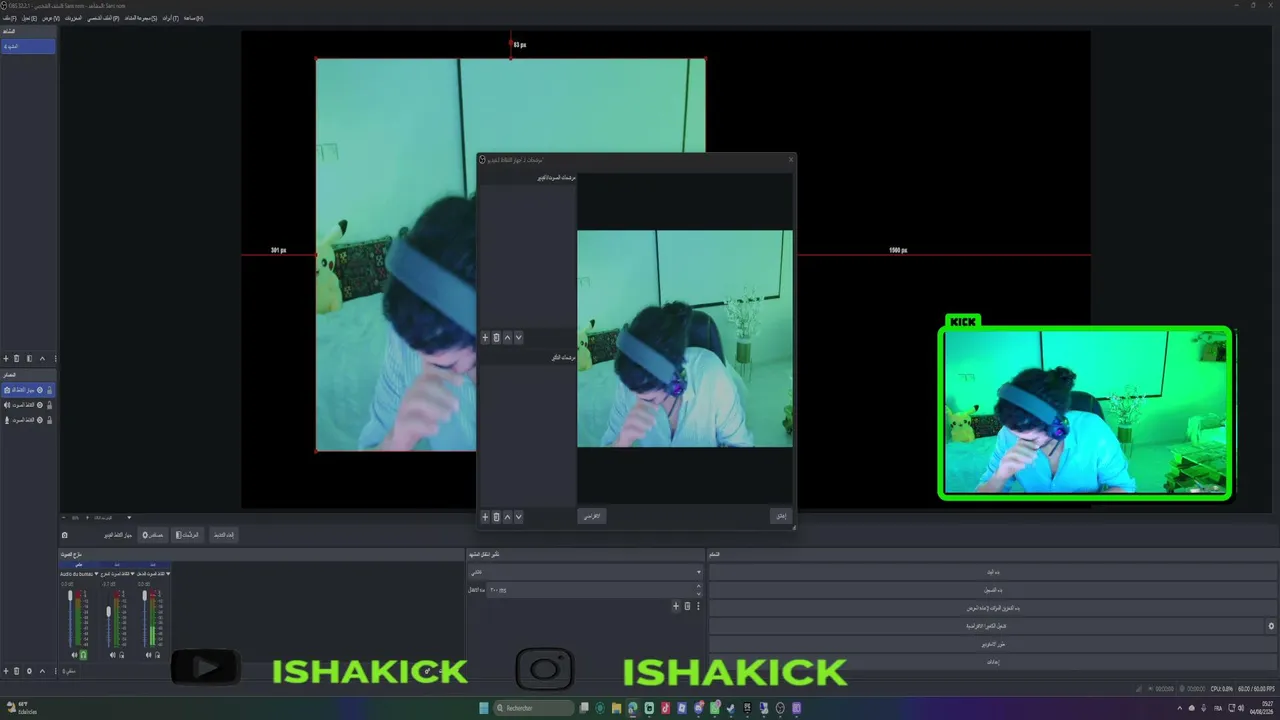Lock the speaker audio source
Screen dimensions: 1280x720
click(50, 405)
